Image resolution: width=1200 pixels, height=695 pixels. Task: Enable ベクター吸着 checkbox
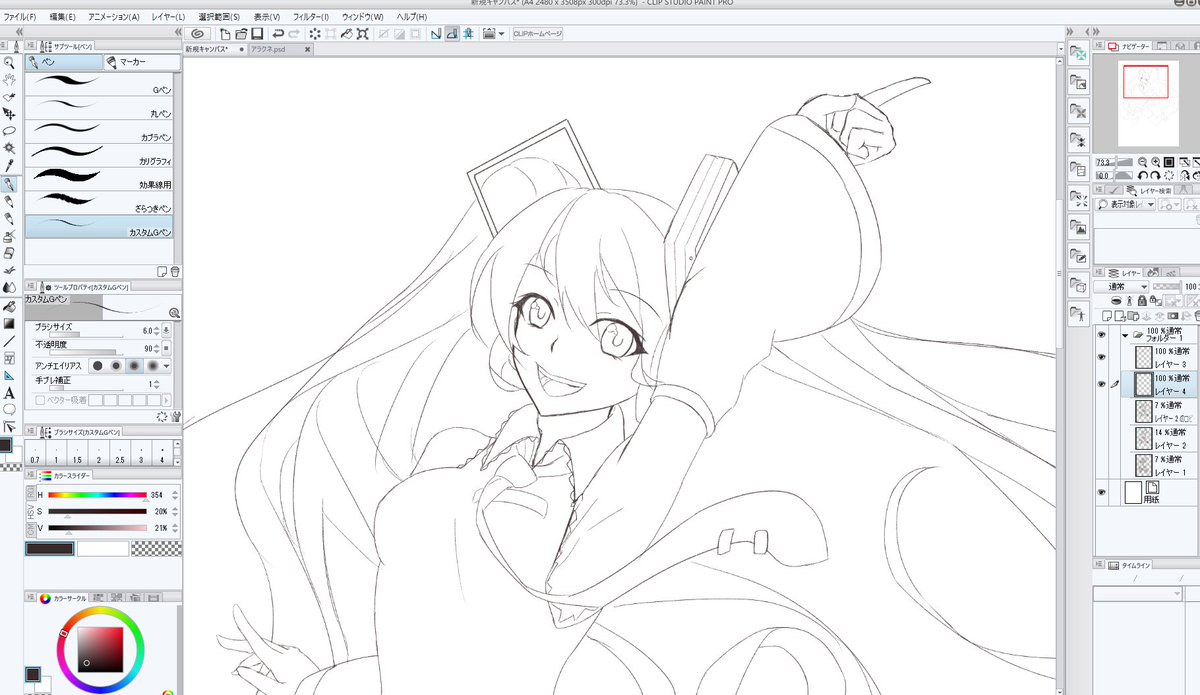pos(40,400)
